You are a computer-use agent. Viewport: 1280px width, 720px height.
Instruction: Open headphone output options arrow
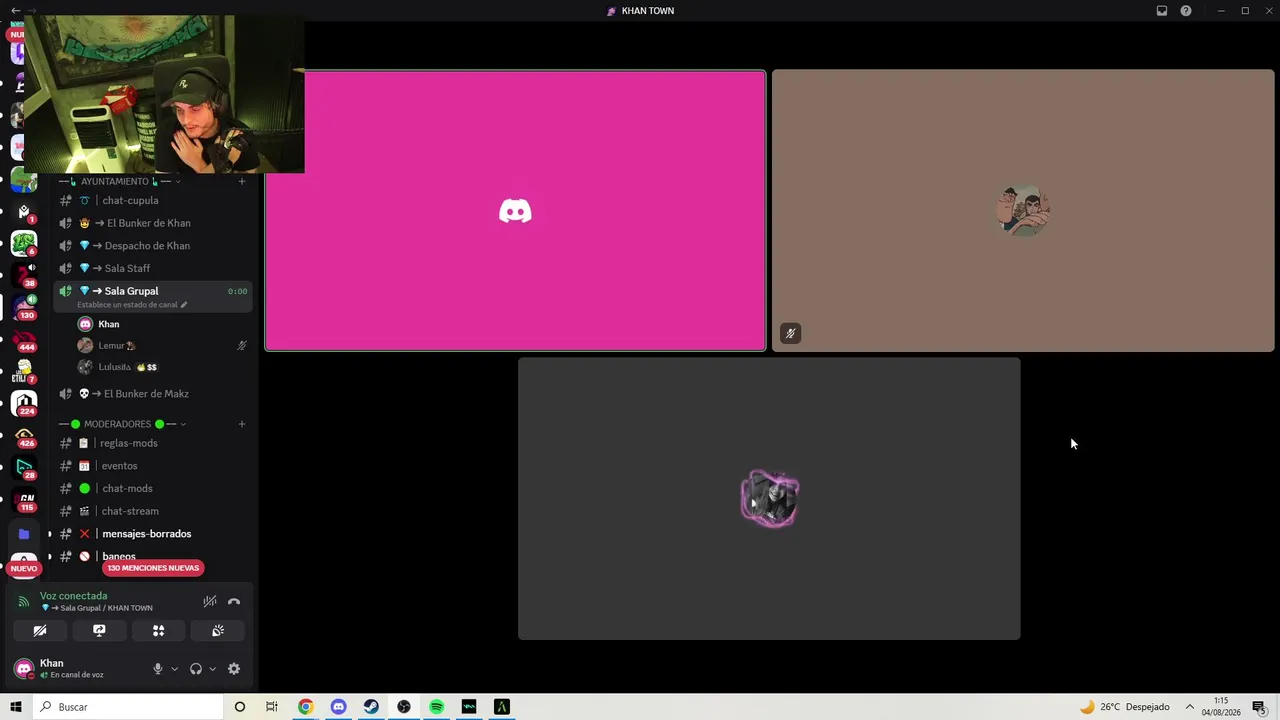212,669
